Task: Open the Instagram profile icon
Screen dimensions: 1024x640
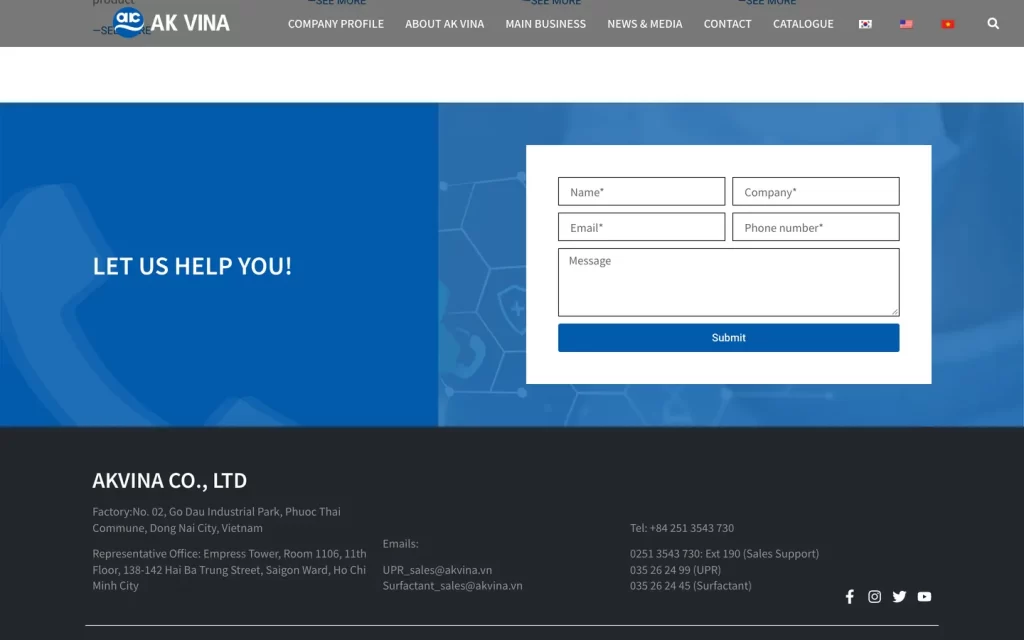Action: click(874, 596)
